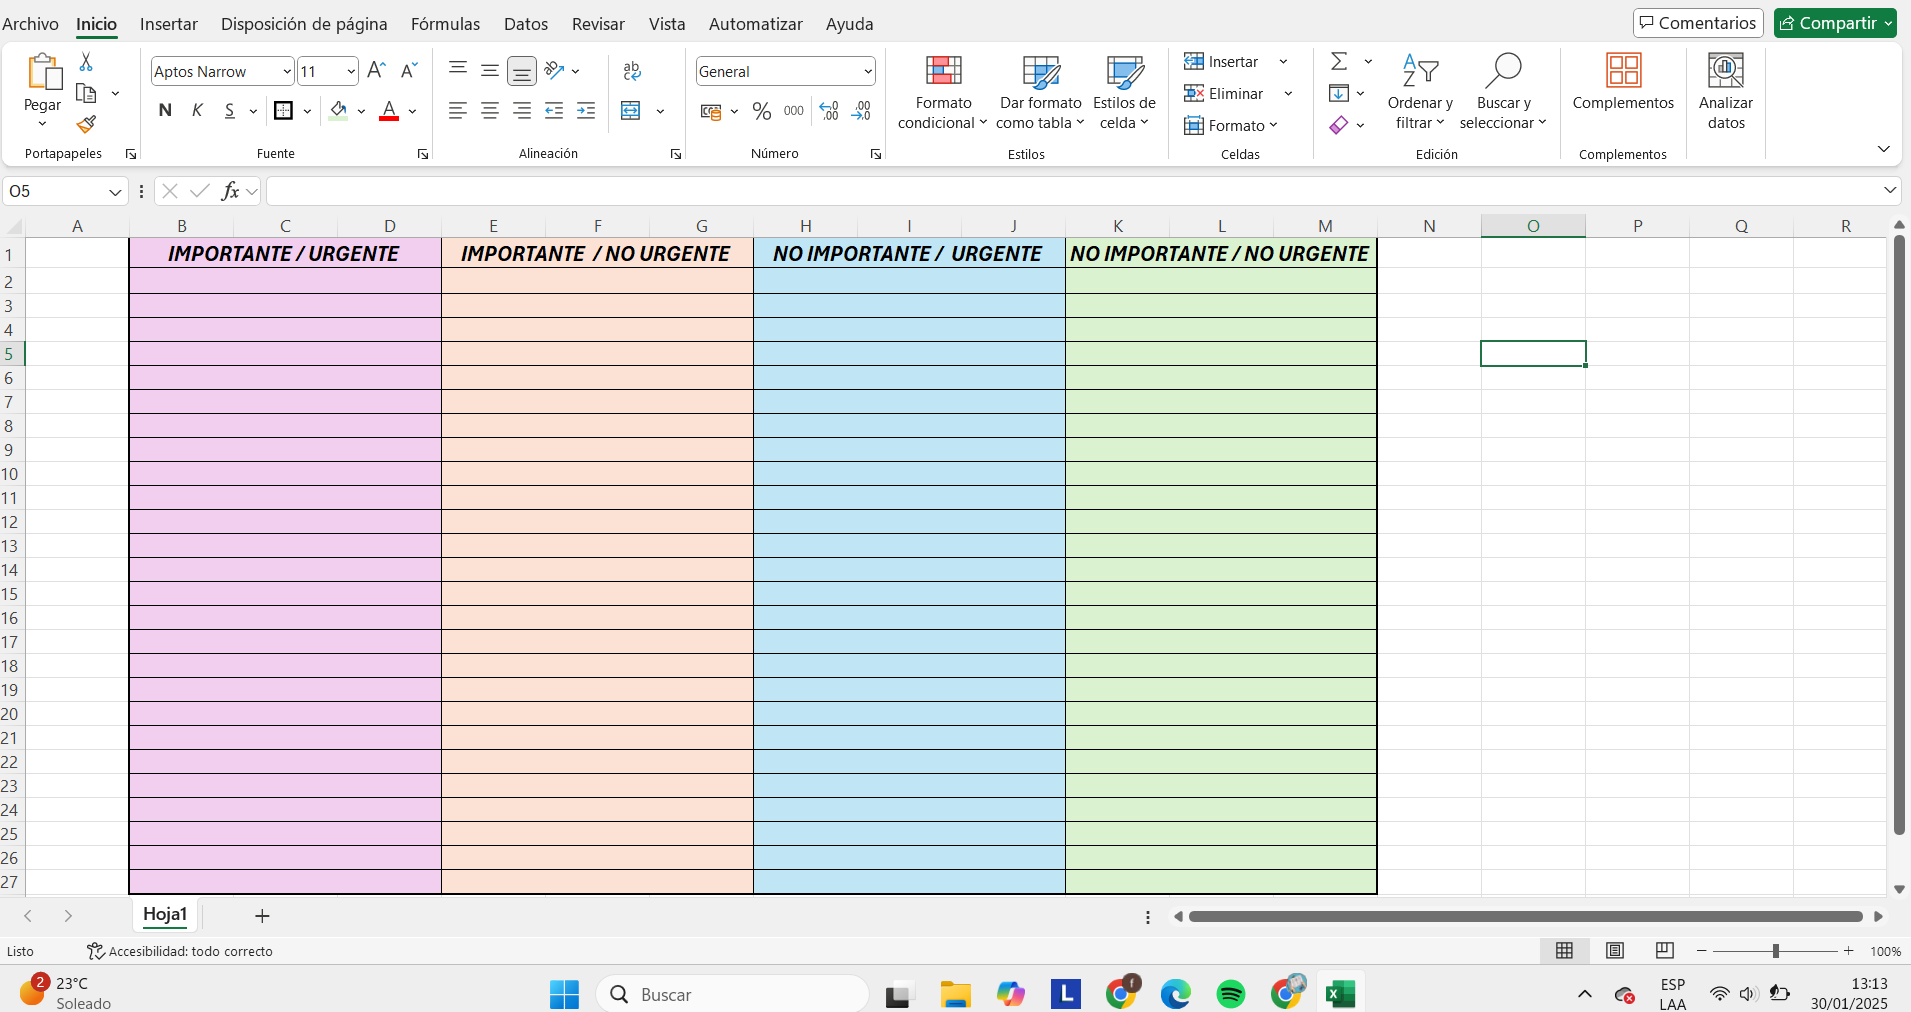Increase indent icon
1911x1012 pixels.
[586, 110]
